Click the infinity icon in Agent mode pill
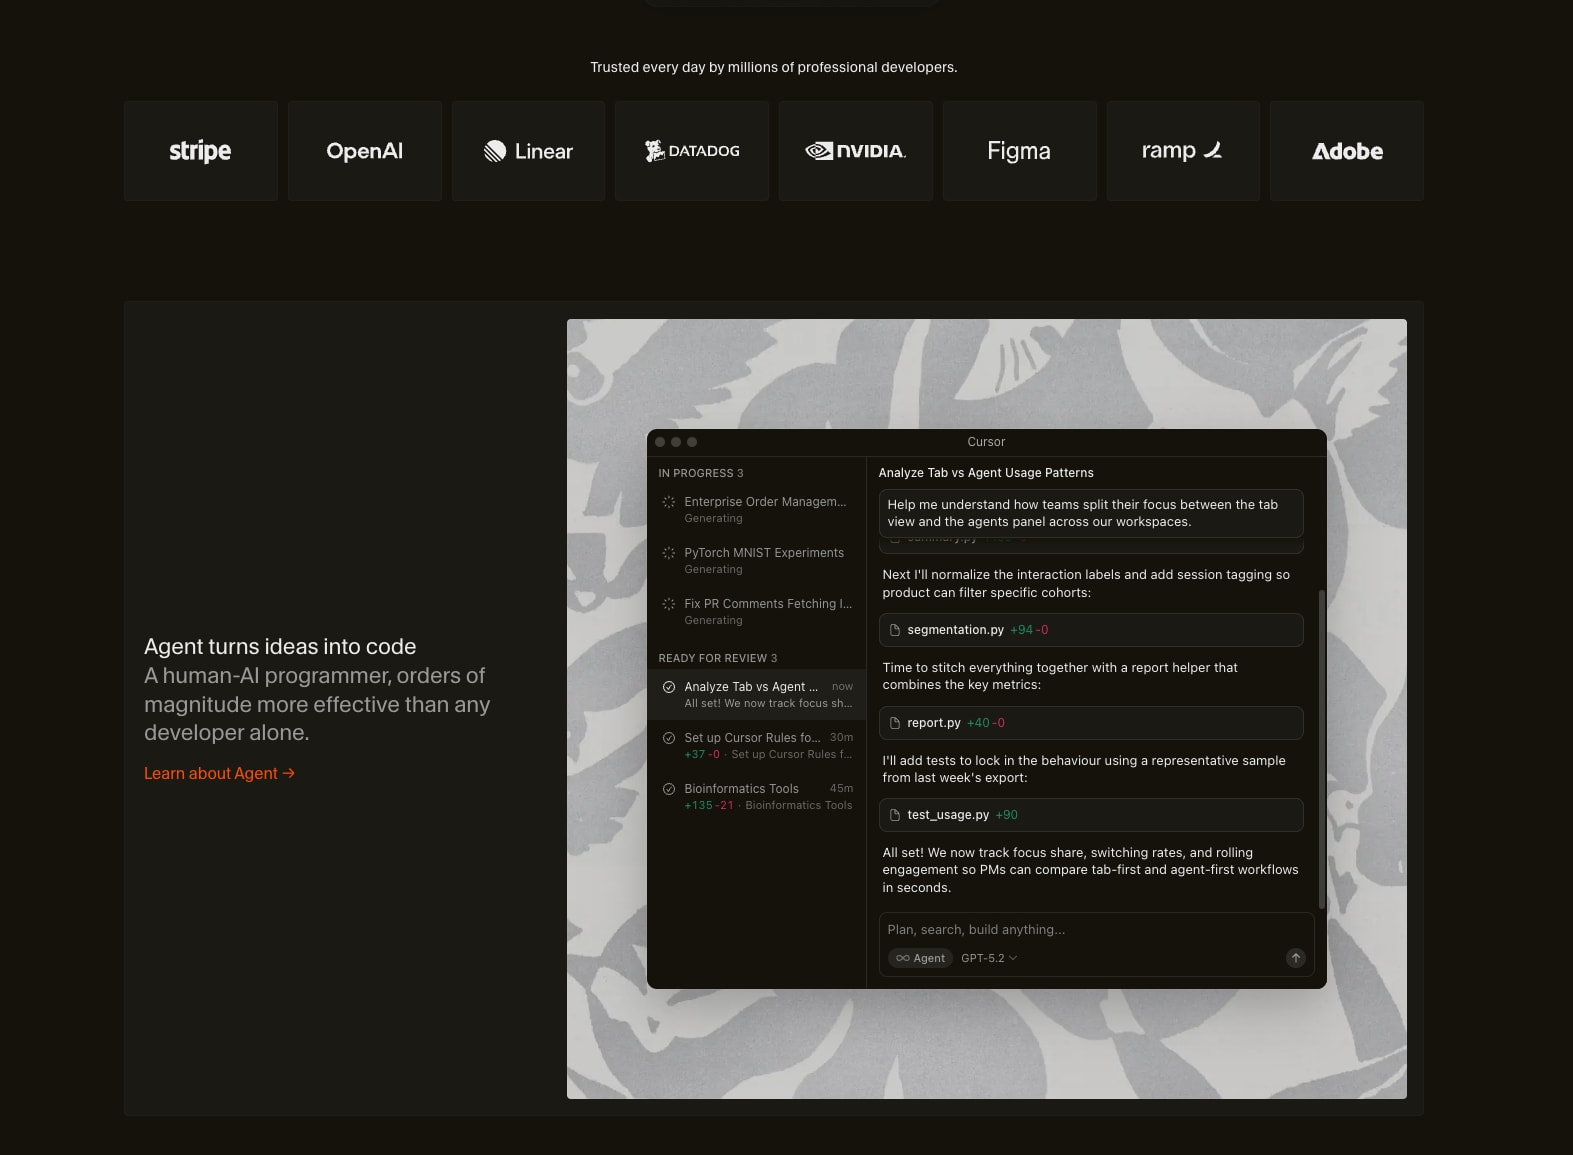 (x=903, y=958)
